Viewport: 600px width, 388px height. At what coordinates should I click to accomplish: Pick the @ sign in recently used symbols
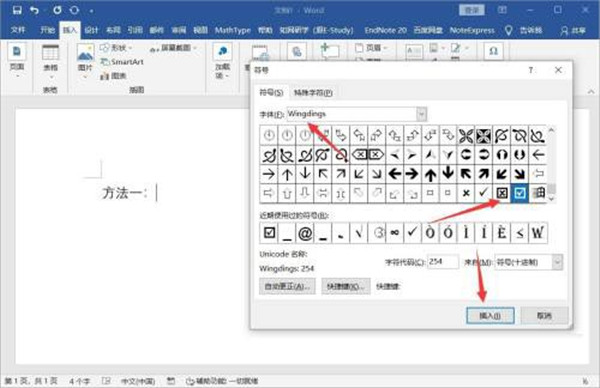tap(305, 233)
